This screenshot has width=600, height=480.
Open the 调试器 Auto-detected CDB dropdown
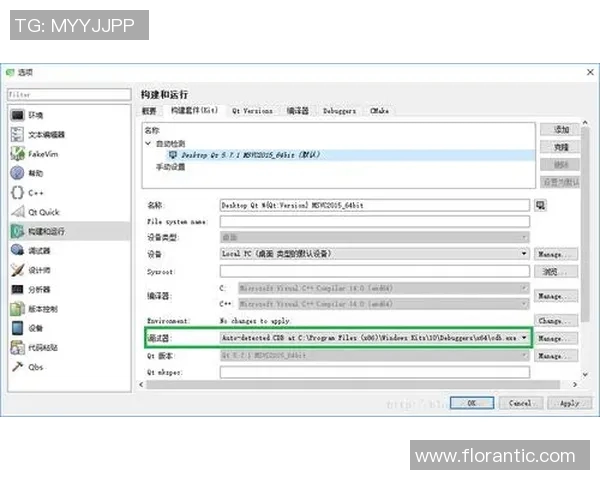375,338
